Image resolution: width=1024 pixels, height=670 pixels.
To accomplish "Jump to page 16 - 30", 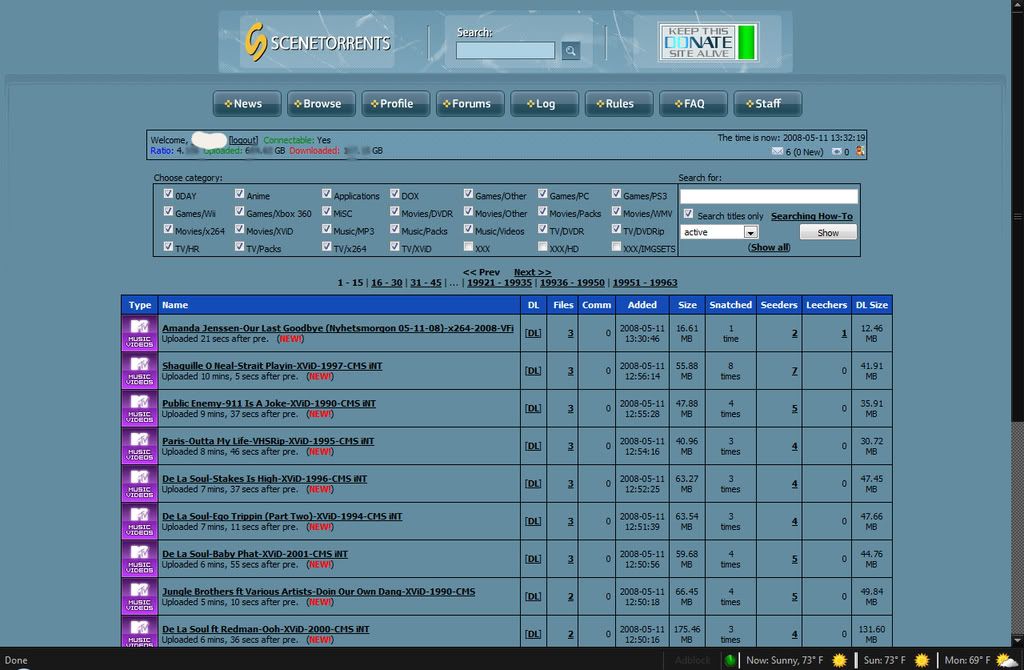I will [387, 283].
